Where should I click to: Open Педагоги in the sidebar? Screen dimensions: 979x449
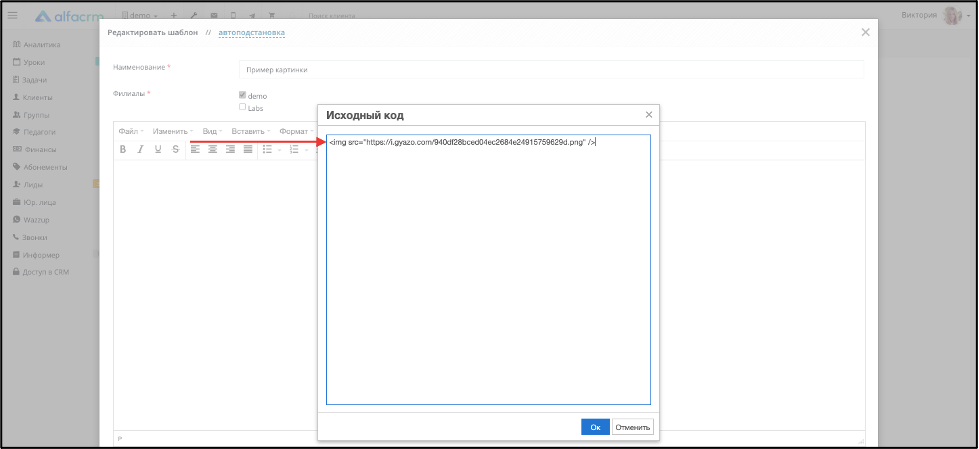pos(34,132)
